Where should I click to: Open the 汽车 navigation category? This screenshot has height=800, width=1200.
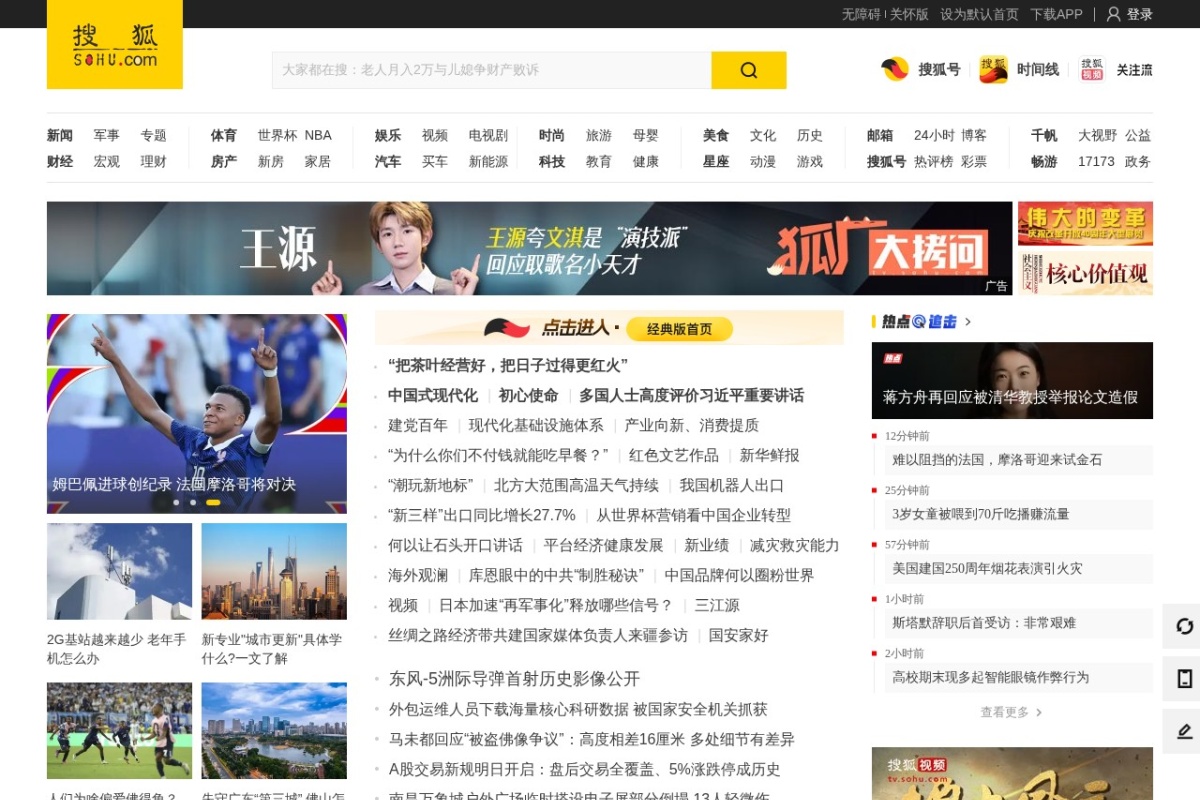[x=388, y=161]
